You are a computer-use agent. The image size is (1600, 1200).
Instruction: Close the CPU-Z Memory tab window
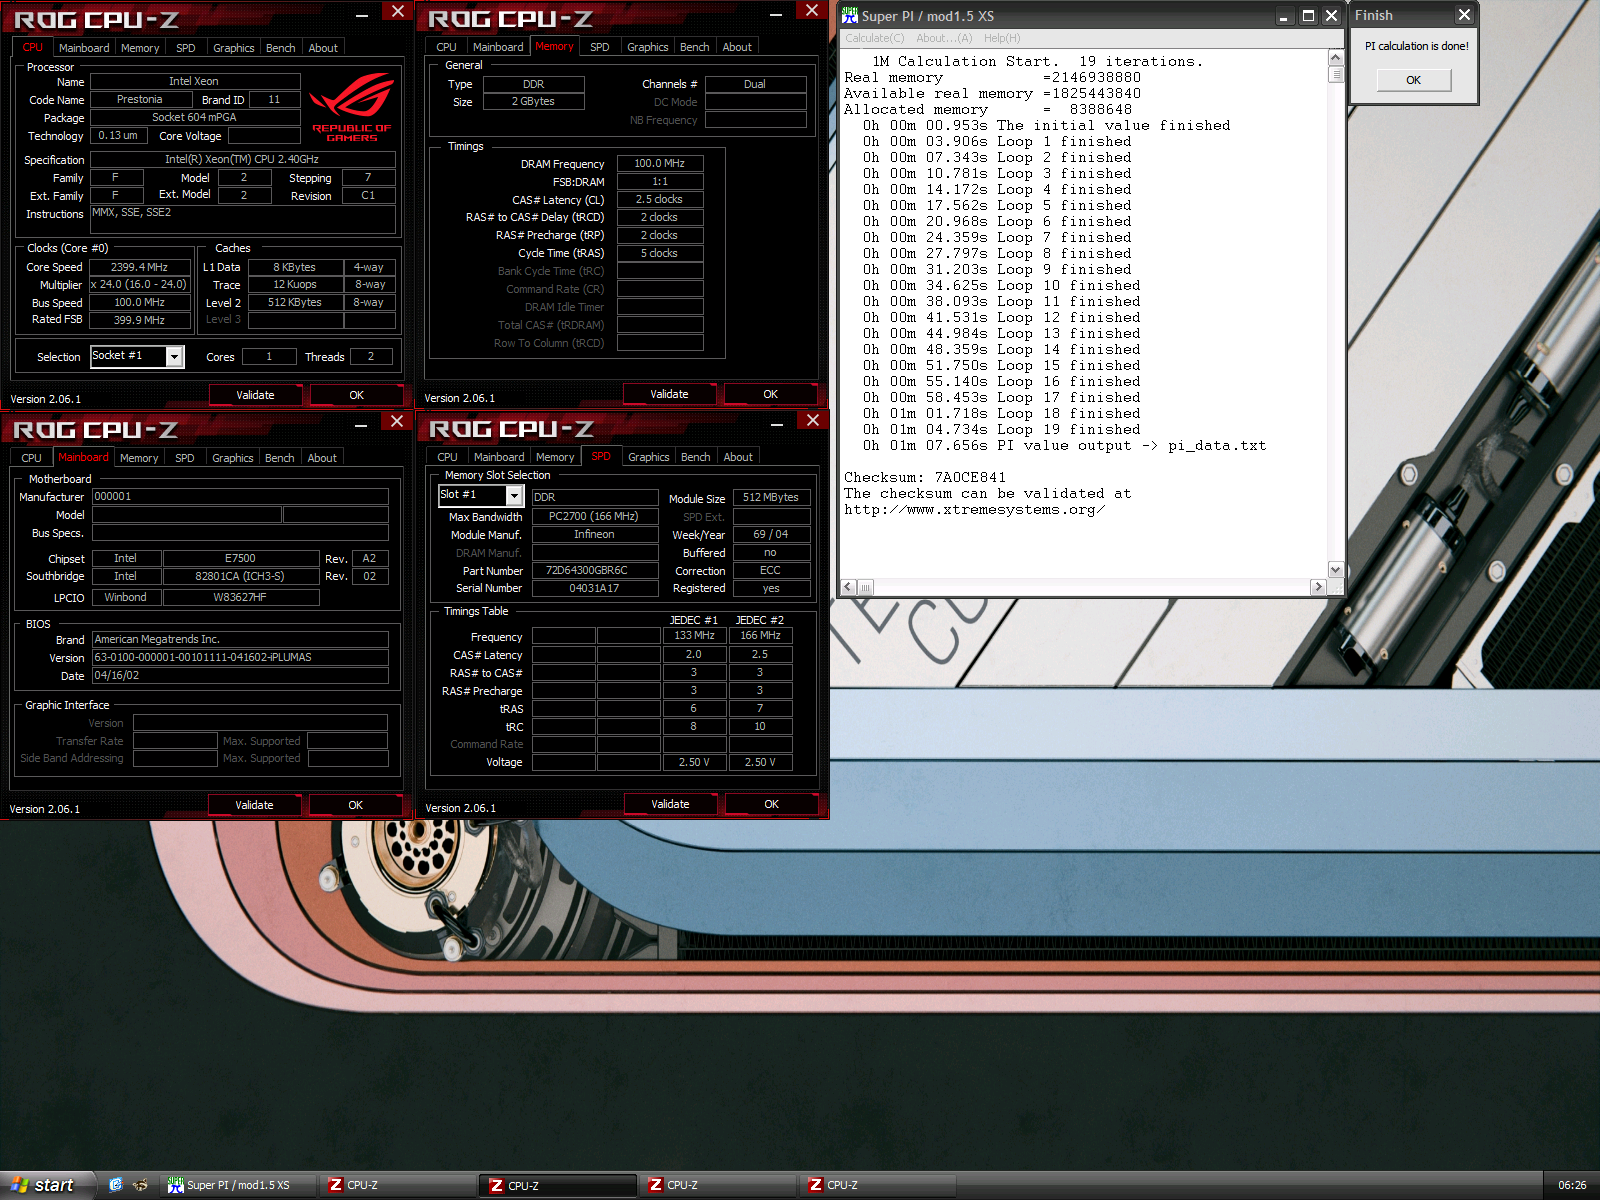[x=811, y=10]
